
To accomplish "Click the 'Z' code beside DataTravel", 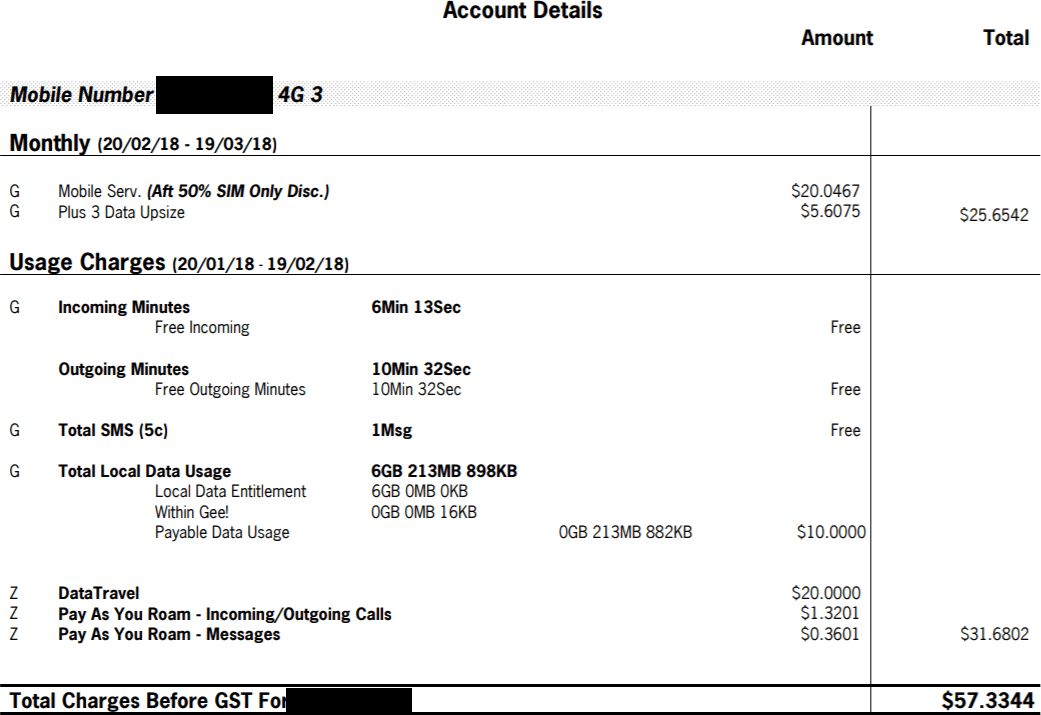I will (15, 594).
